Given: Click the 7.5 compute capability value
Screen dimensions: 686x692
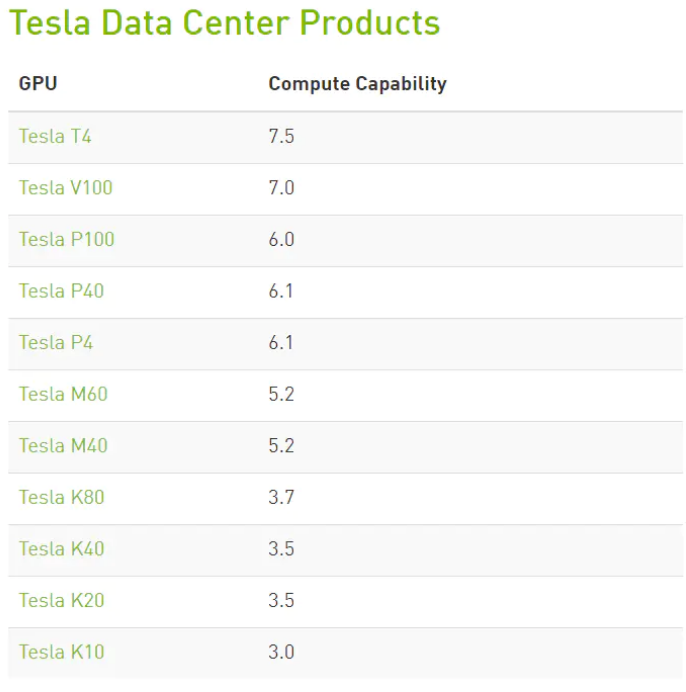Looking at the screenshot, I should pos(281,136).
